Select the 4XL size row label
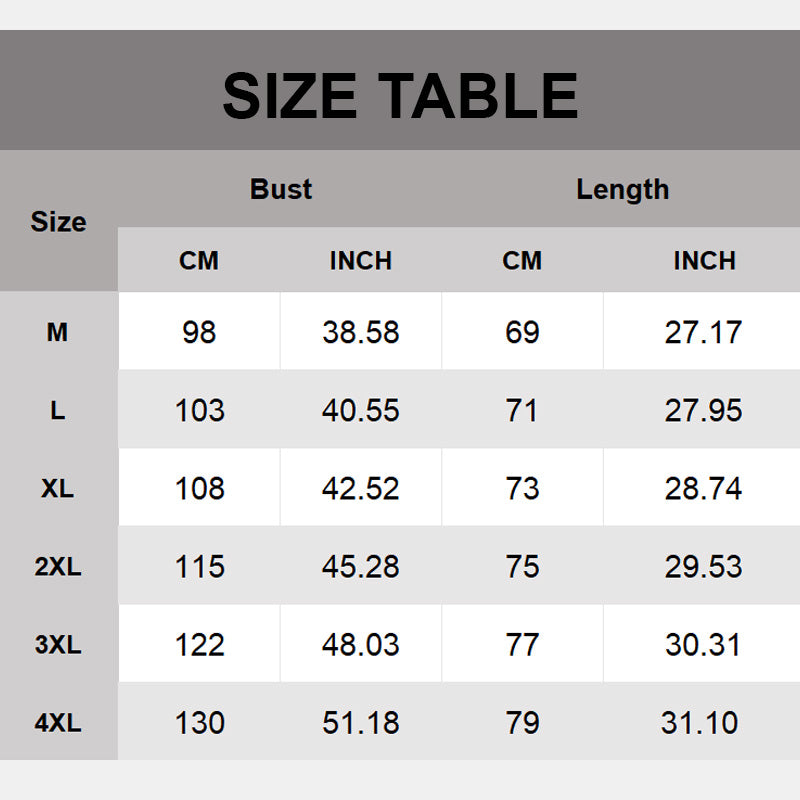The width and height of the screenshot is (800, 800). tap(58, 722)
